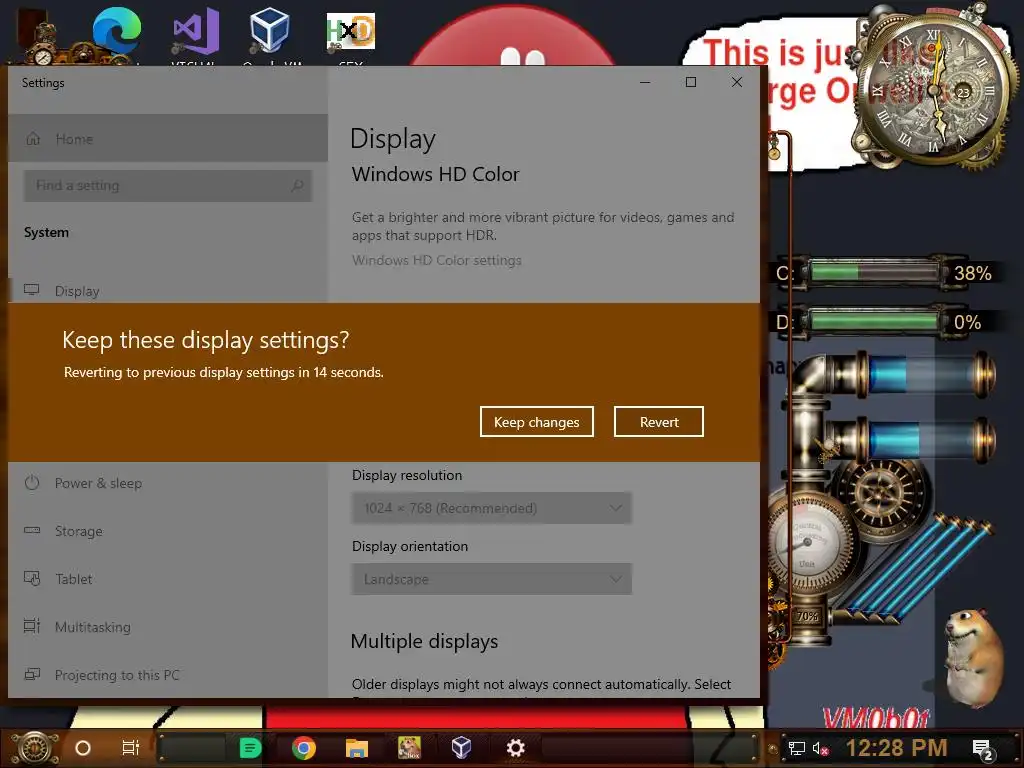Open Task View on the taskbar

pyautogui.click(x=131, y=748)
